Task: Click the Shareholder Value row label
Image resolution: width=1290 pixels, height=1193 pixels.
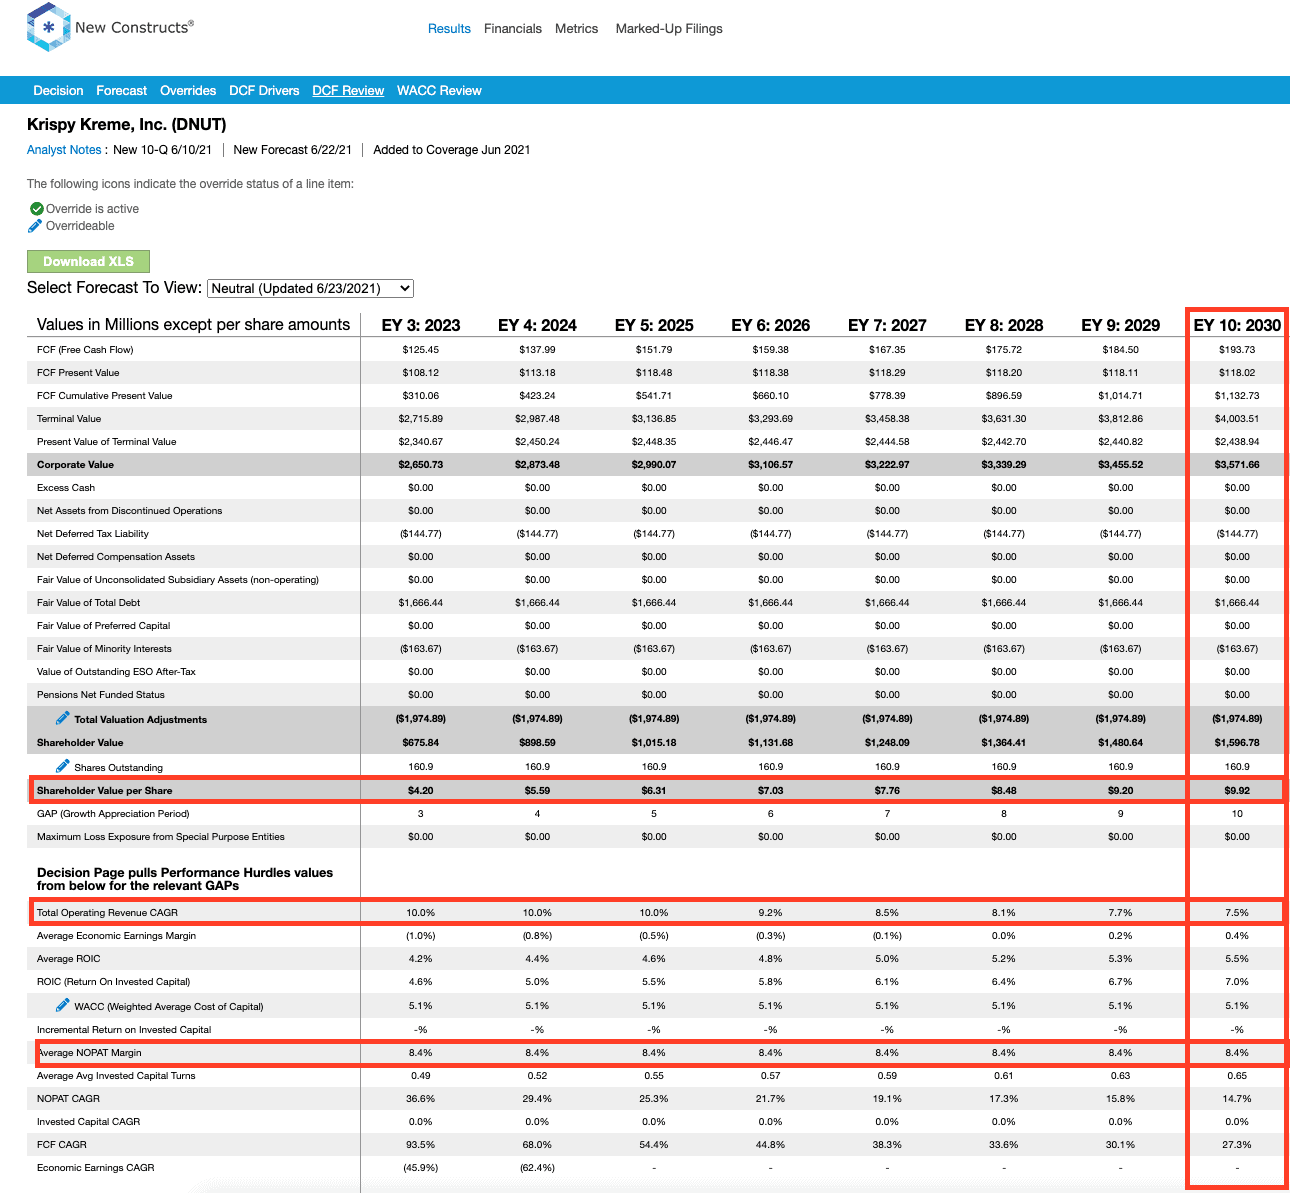Action: point(80,743)
